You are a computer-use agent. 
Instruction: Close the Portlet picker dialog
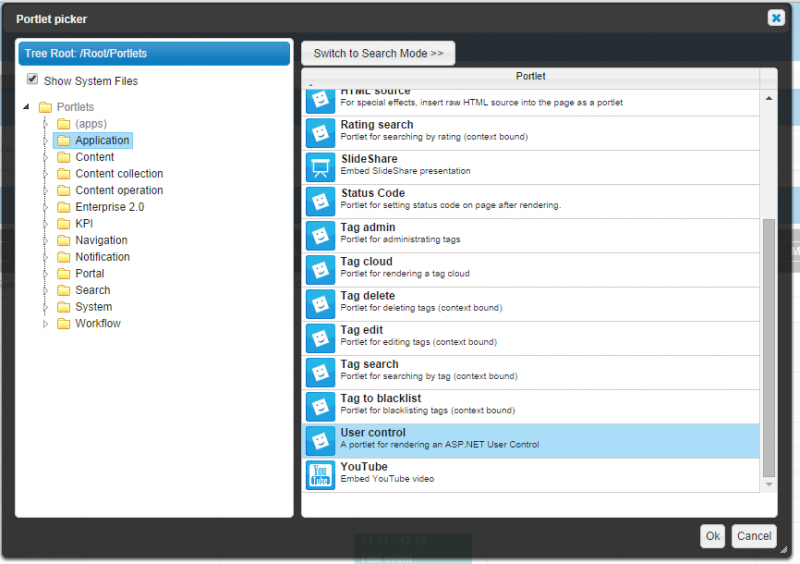(x=776, y=18)
